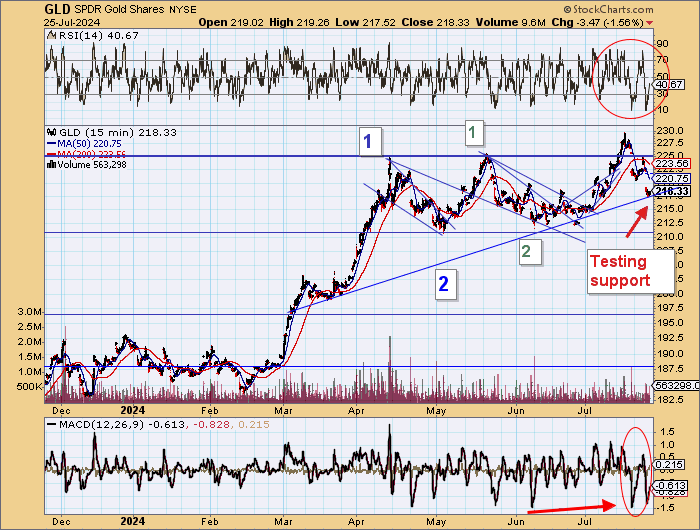Image resolution: width=700 pixels, height=530 pixels.
Task: Click the 0.215 MACD histogram tag on the axis
Action: pyautogui.click(x=669, y=465)
